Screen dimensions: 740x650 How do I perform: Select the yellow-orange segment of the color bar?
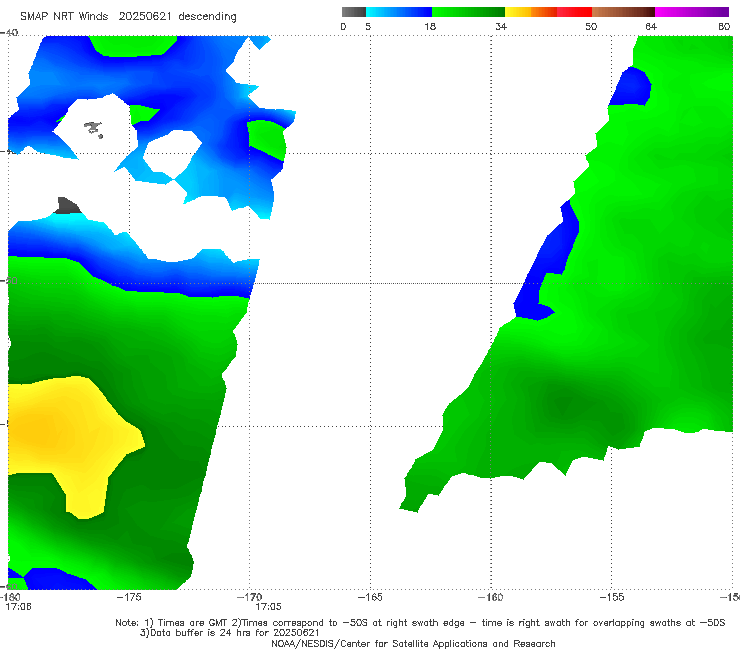coord(531,12)
